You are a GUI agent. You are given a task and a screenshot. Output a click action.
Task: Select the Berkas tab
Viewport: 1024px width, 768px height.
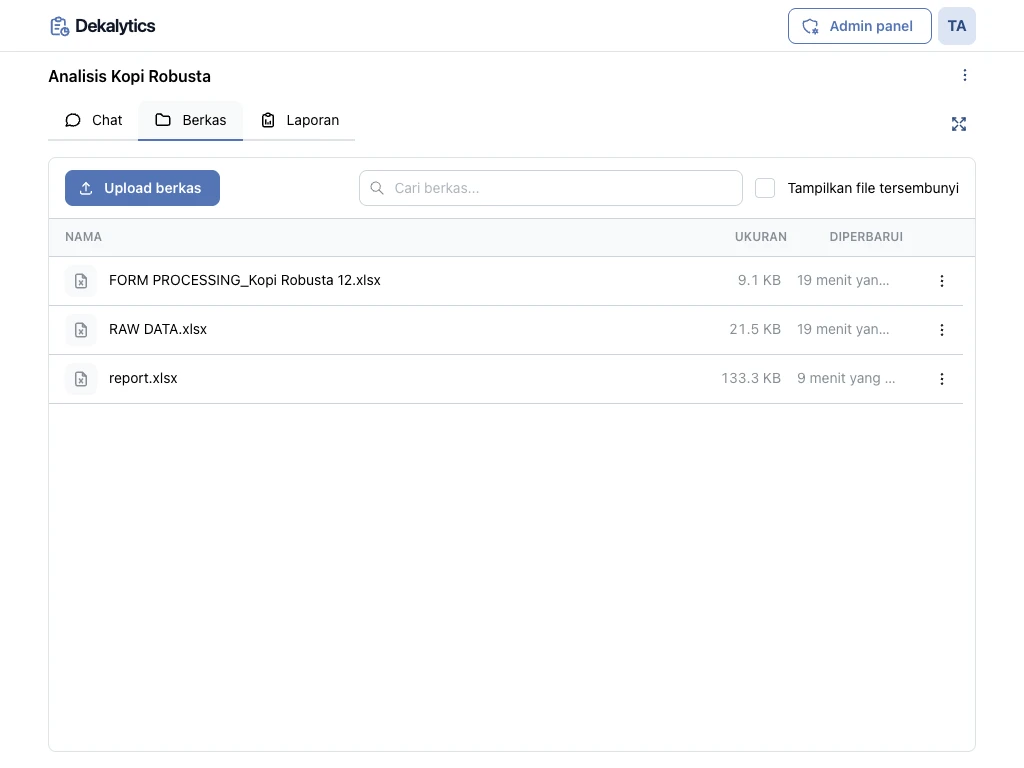coord(191,120)
